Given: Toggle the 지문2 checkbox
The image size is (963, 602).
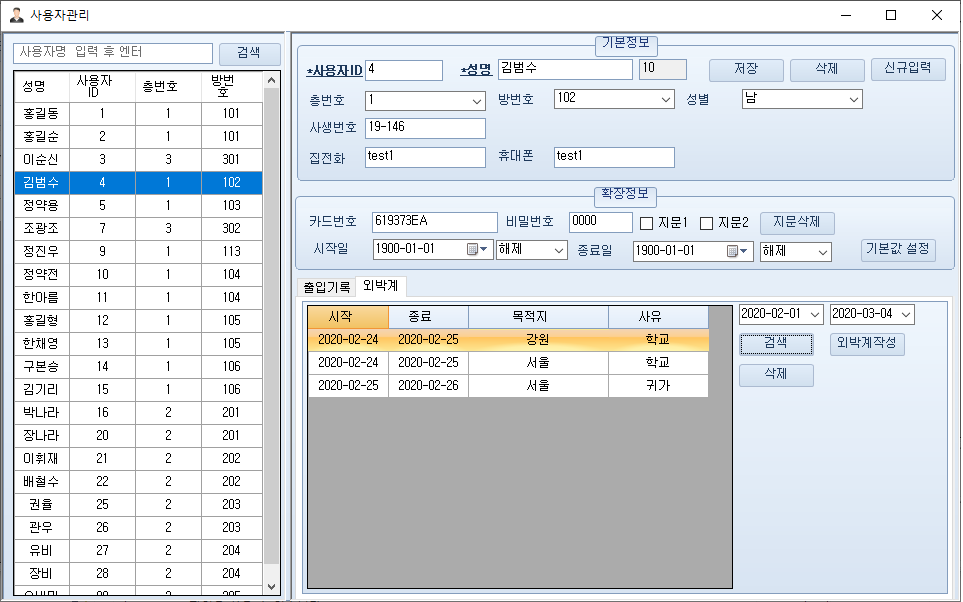Looking at the screenshot, I should [x=706, y=223].
